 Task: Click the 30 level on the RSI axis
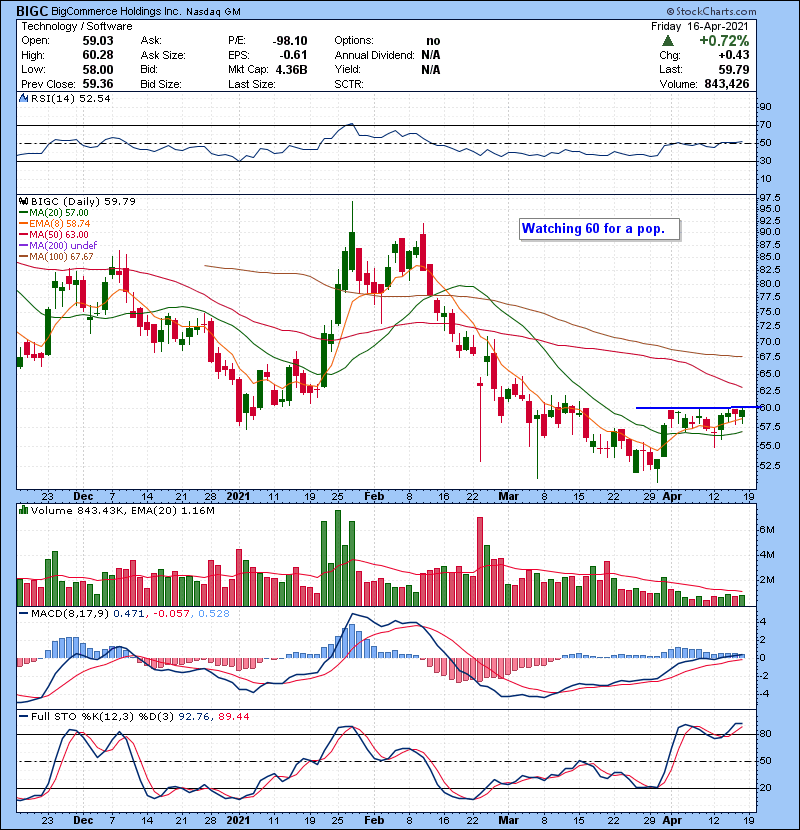[x=766, y=161]
